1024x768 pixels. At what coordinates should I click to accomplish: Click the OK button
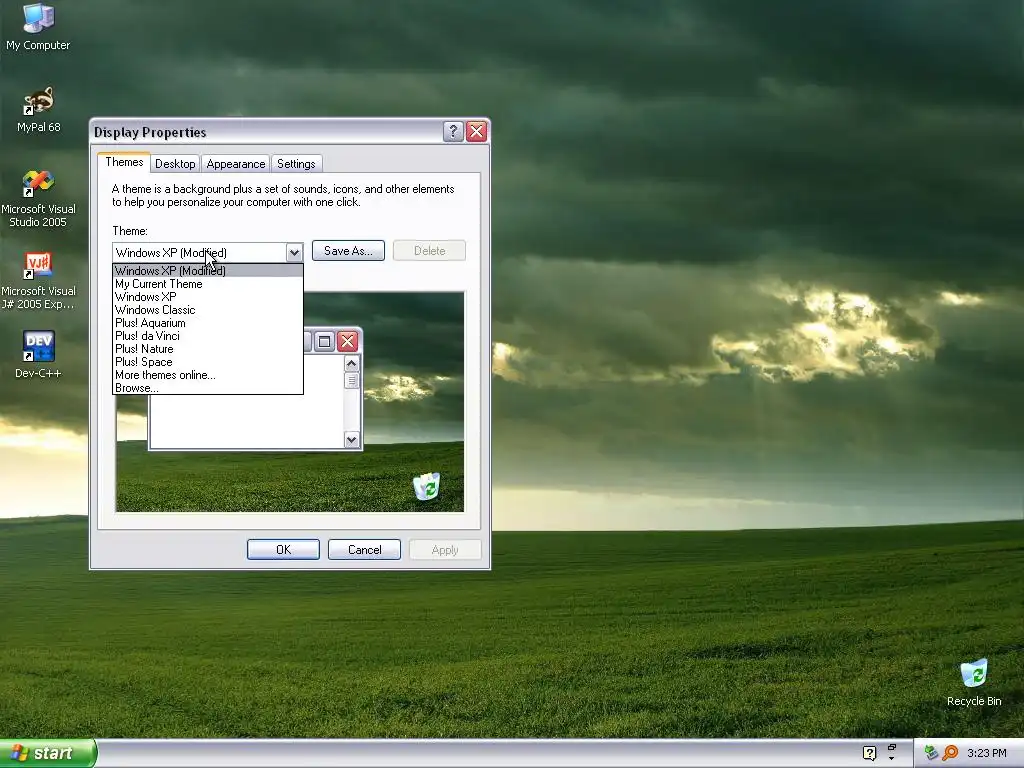pos(283,550)
